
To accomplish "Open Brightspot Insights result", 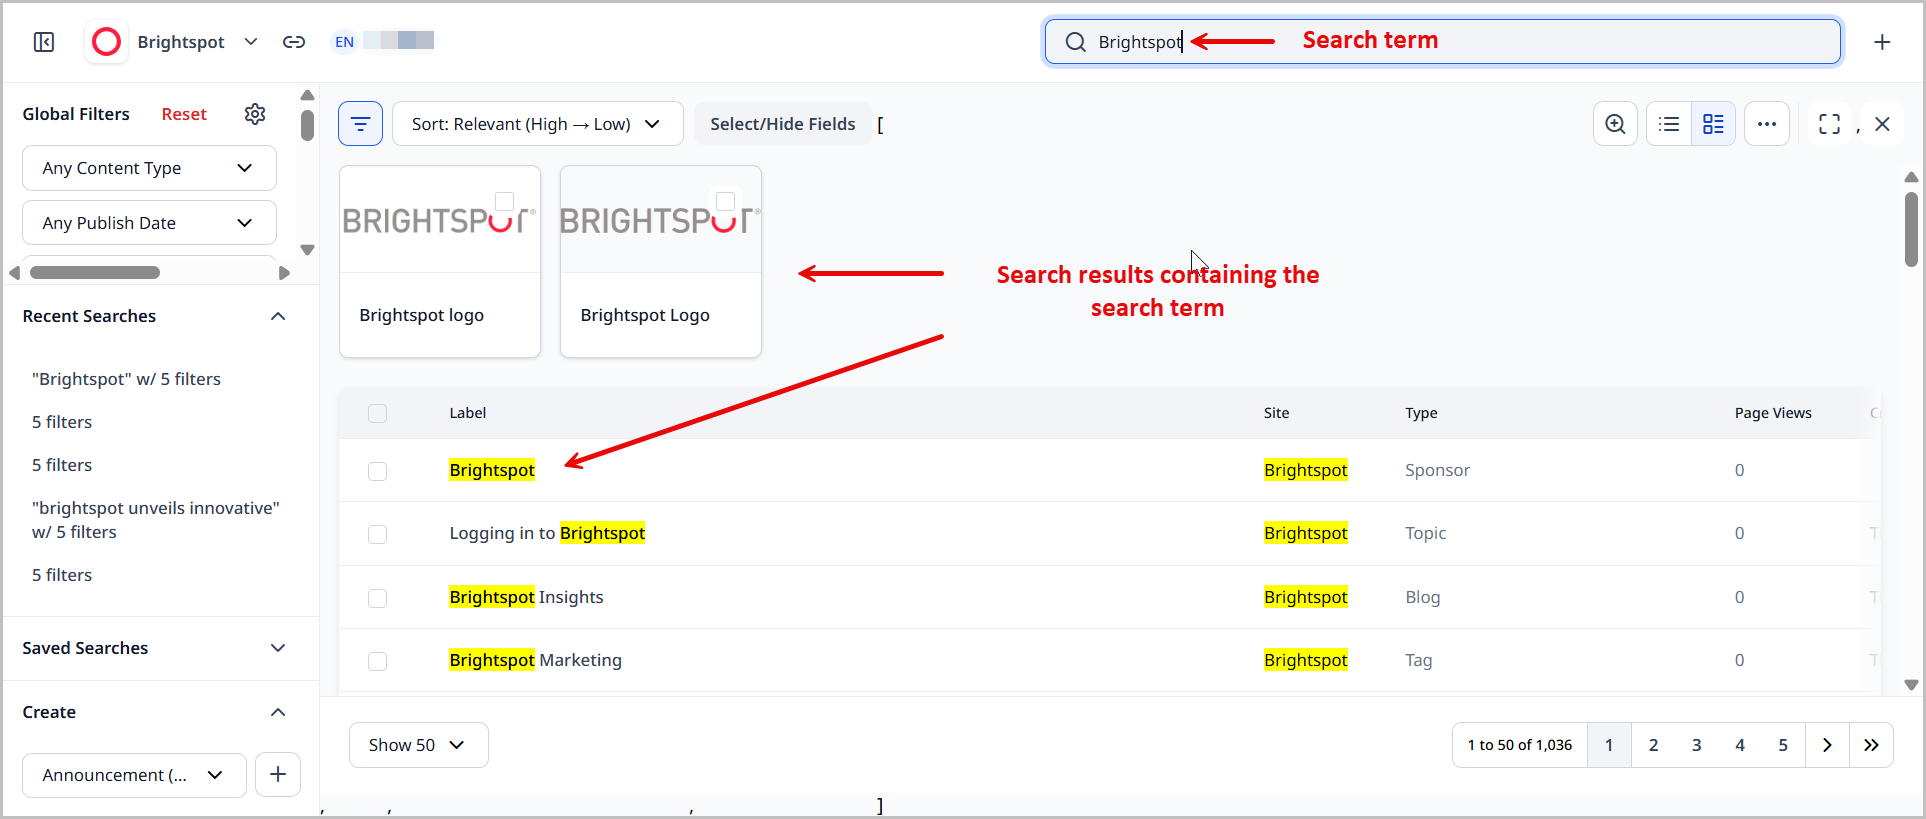I will pos(526,597).
